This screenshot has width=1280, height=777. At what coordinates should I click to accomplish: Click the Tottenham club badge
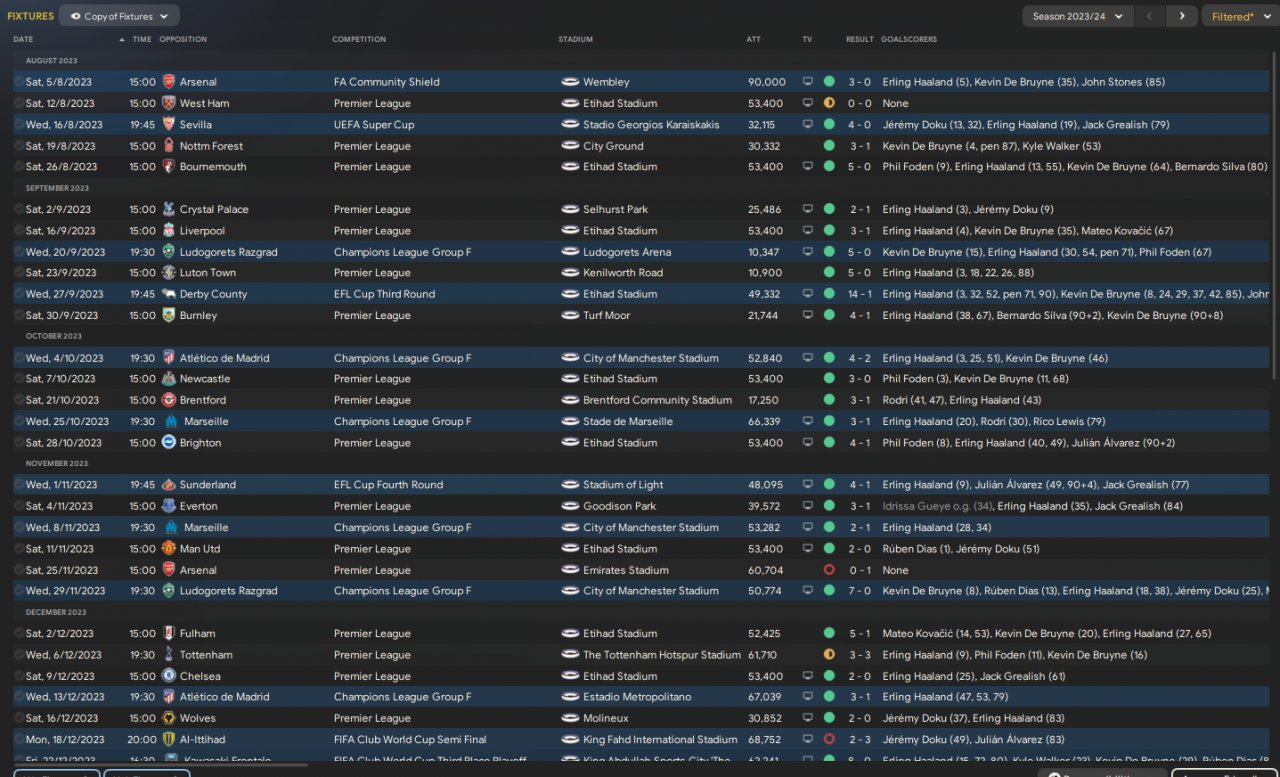(169, 655)
